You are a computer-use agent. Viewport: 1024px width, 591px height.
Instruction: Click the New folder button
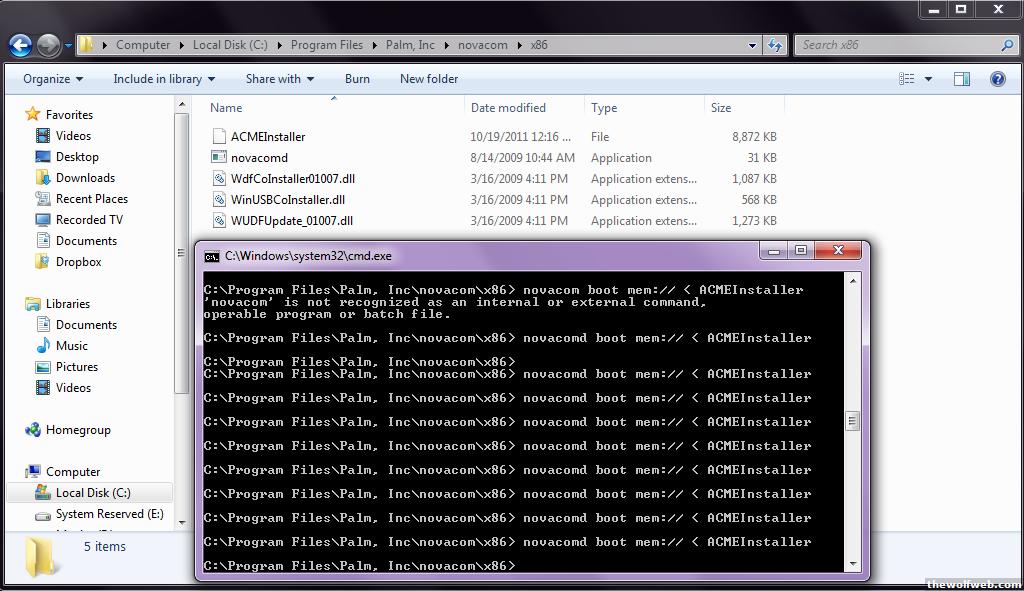coord(429,79)
